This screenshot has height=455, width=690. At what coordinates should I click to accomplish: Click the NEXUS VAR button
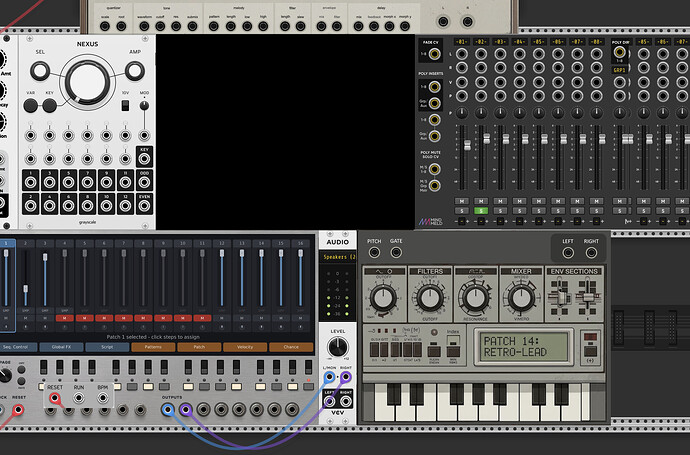[x=30, y=106]
